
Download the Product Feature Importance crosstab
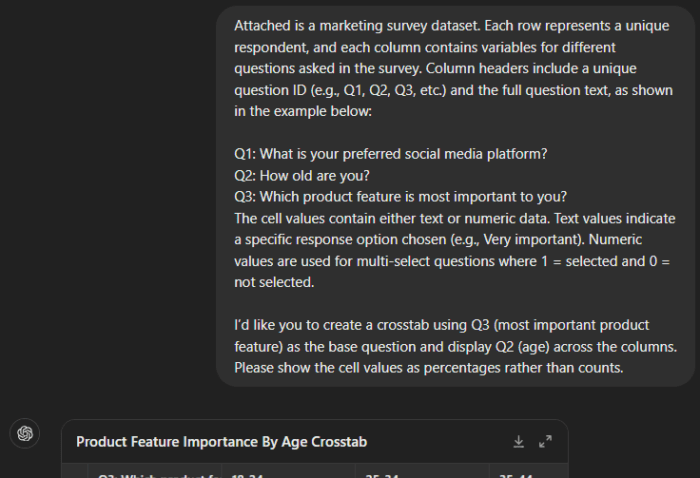point(518,441)
